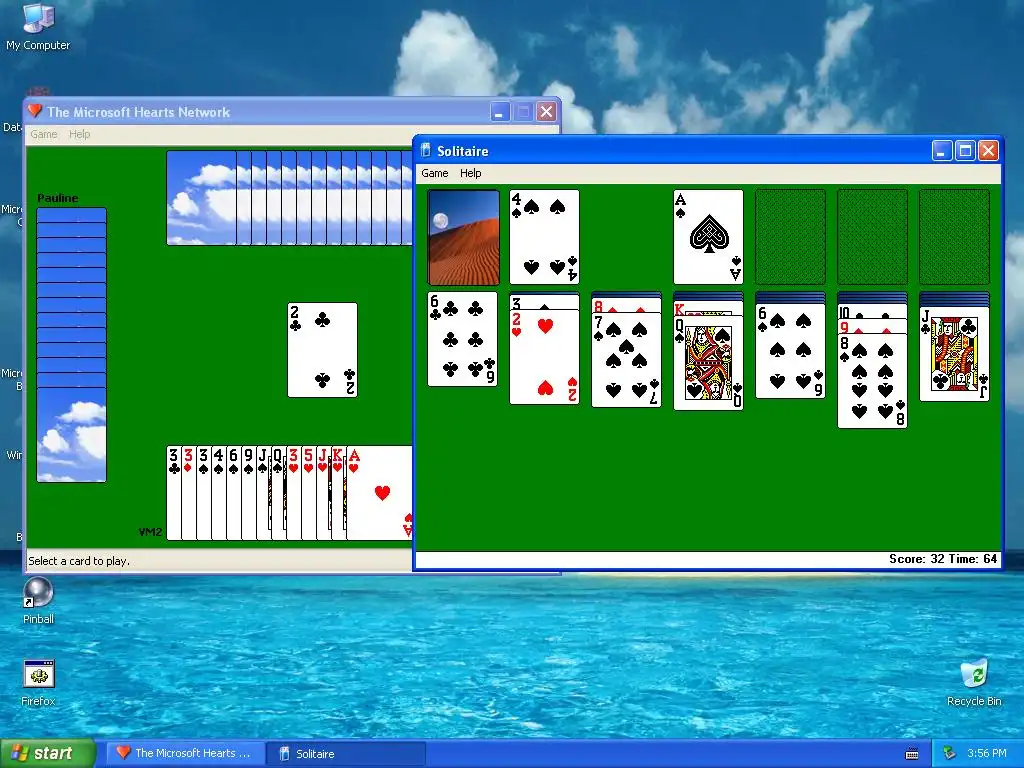Play the 4 of spades in Hearts hand
Viewport: 1024px width, 768px height.
tap(219, 493)
